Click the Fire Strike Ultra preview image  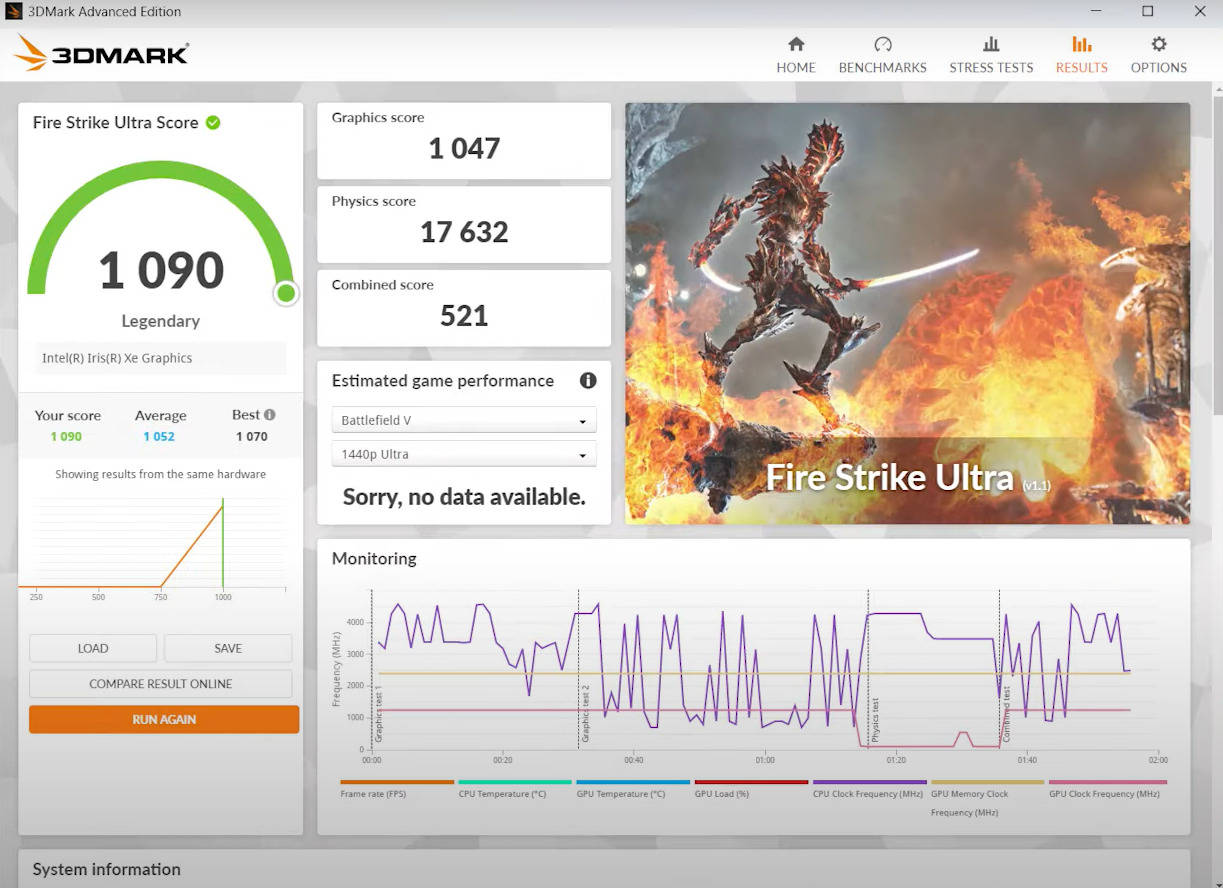(x=908, y=313)
